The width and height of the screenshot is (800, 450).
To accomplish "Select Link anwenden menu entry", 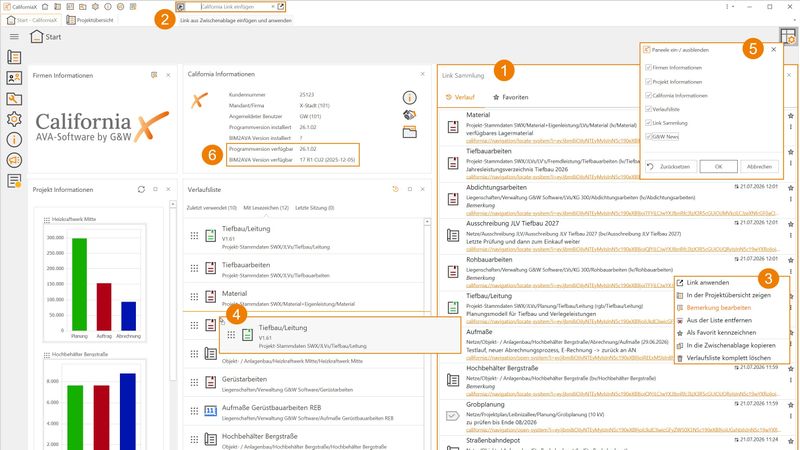I will point(732,283).
